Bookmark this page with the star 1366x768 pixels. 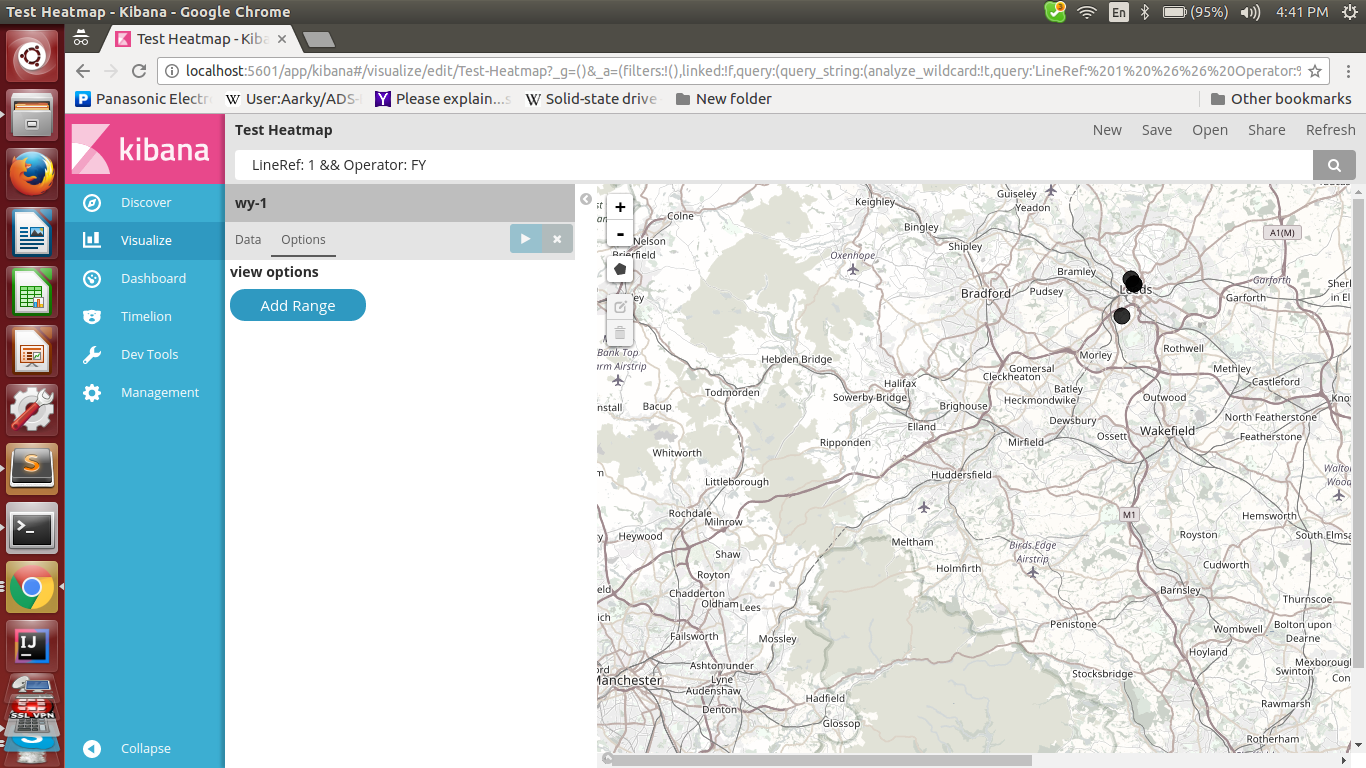1315,71
